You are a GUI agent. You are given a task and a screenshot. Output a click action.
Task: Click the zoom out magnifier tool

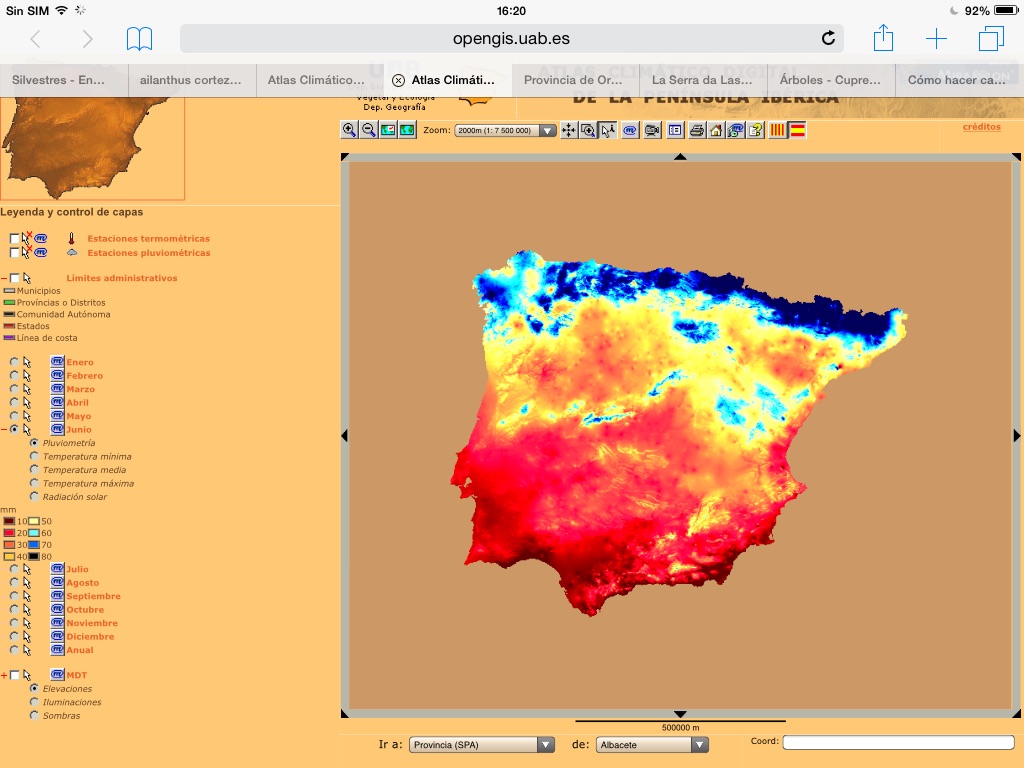point(369,130)
